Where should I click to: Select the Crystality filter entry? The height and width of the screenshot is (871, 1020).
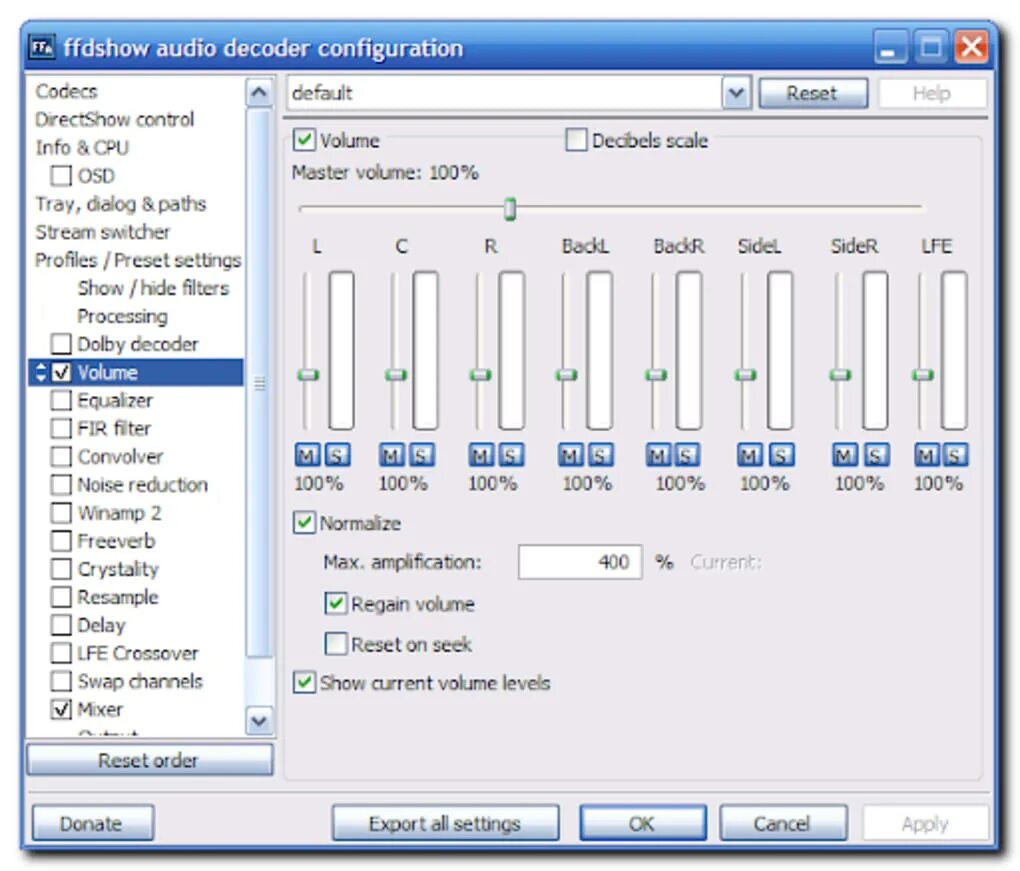pos(118,569)
